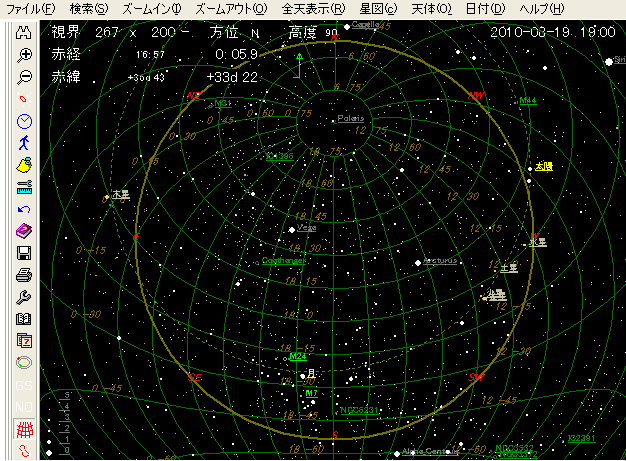Viewport: 626px width, 461px height.
Task: Click the red NW horizon marker
Action: (x=476, y=96)
